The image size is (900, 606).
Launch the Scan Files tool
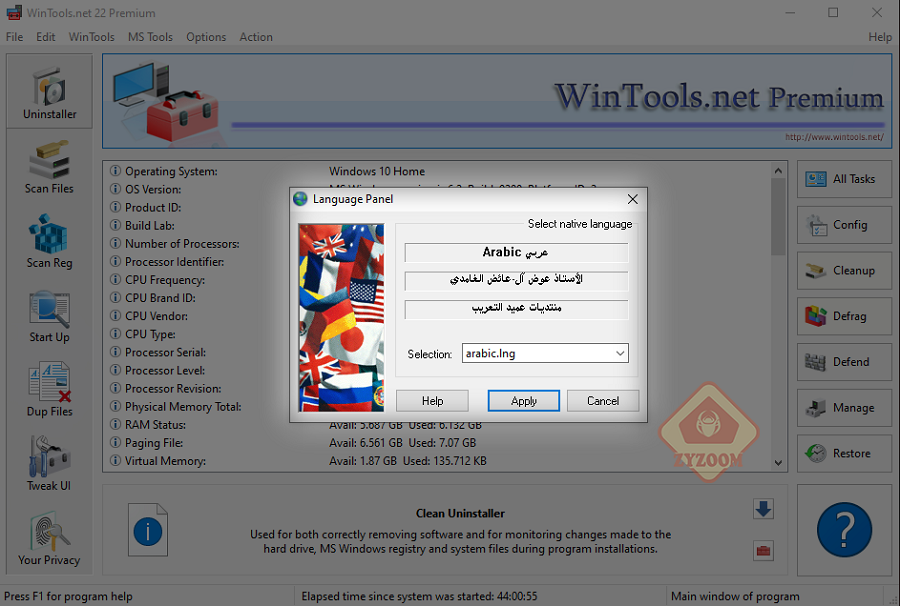[x=49, y=166]
